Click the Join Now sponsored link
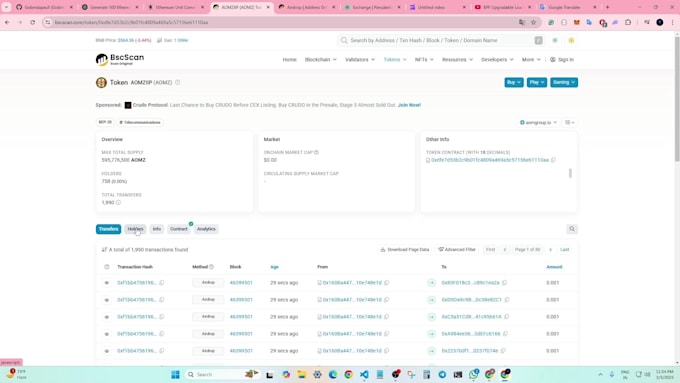The width and height of the screenshot is (680, 383). click(409, 105)
